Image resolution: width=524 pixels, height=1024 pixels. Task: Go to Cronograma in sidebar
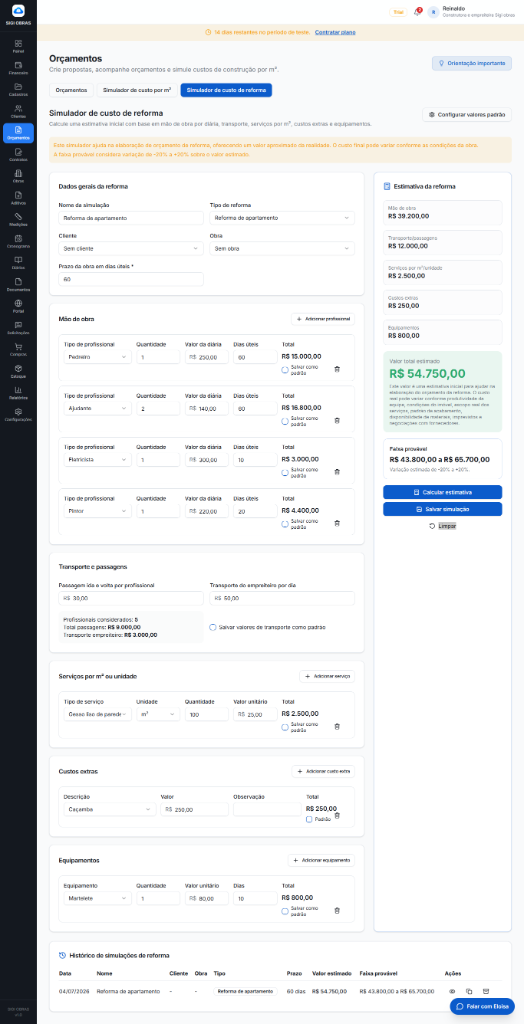[18, 241]
